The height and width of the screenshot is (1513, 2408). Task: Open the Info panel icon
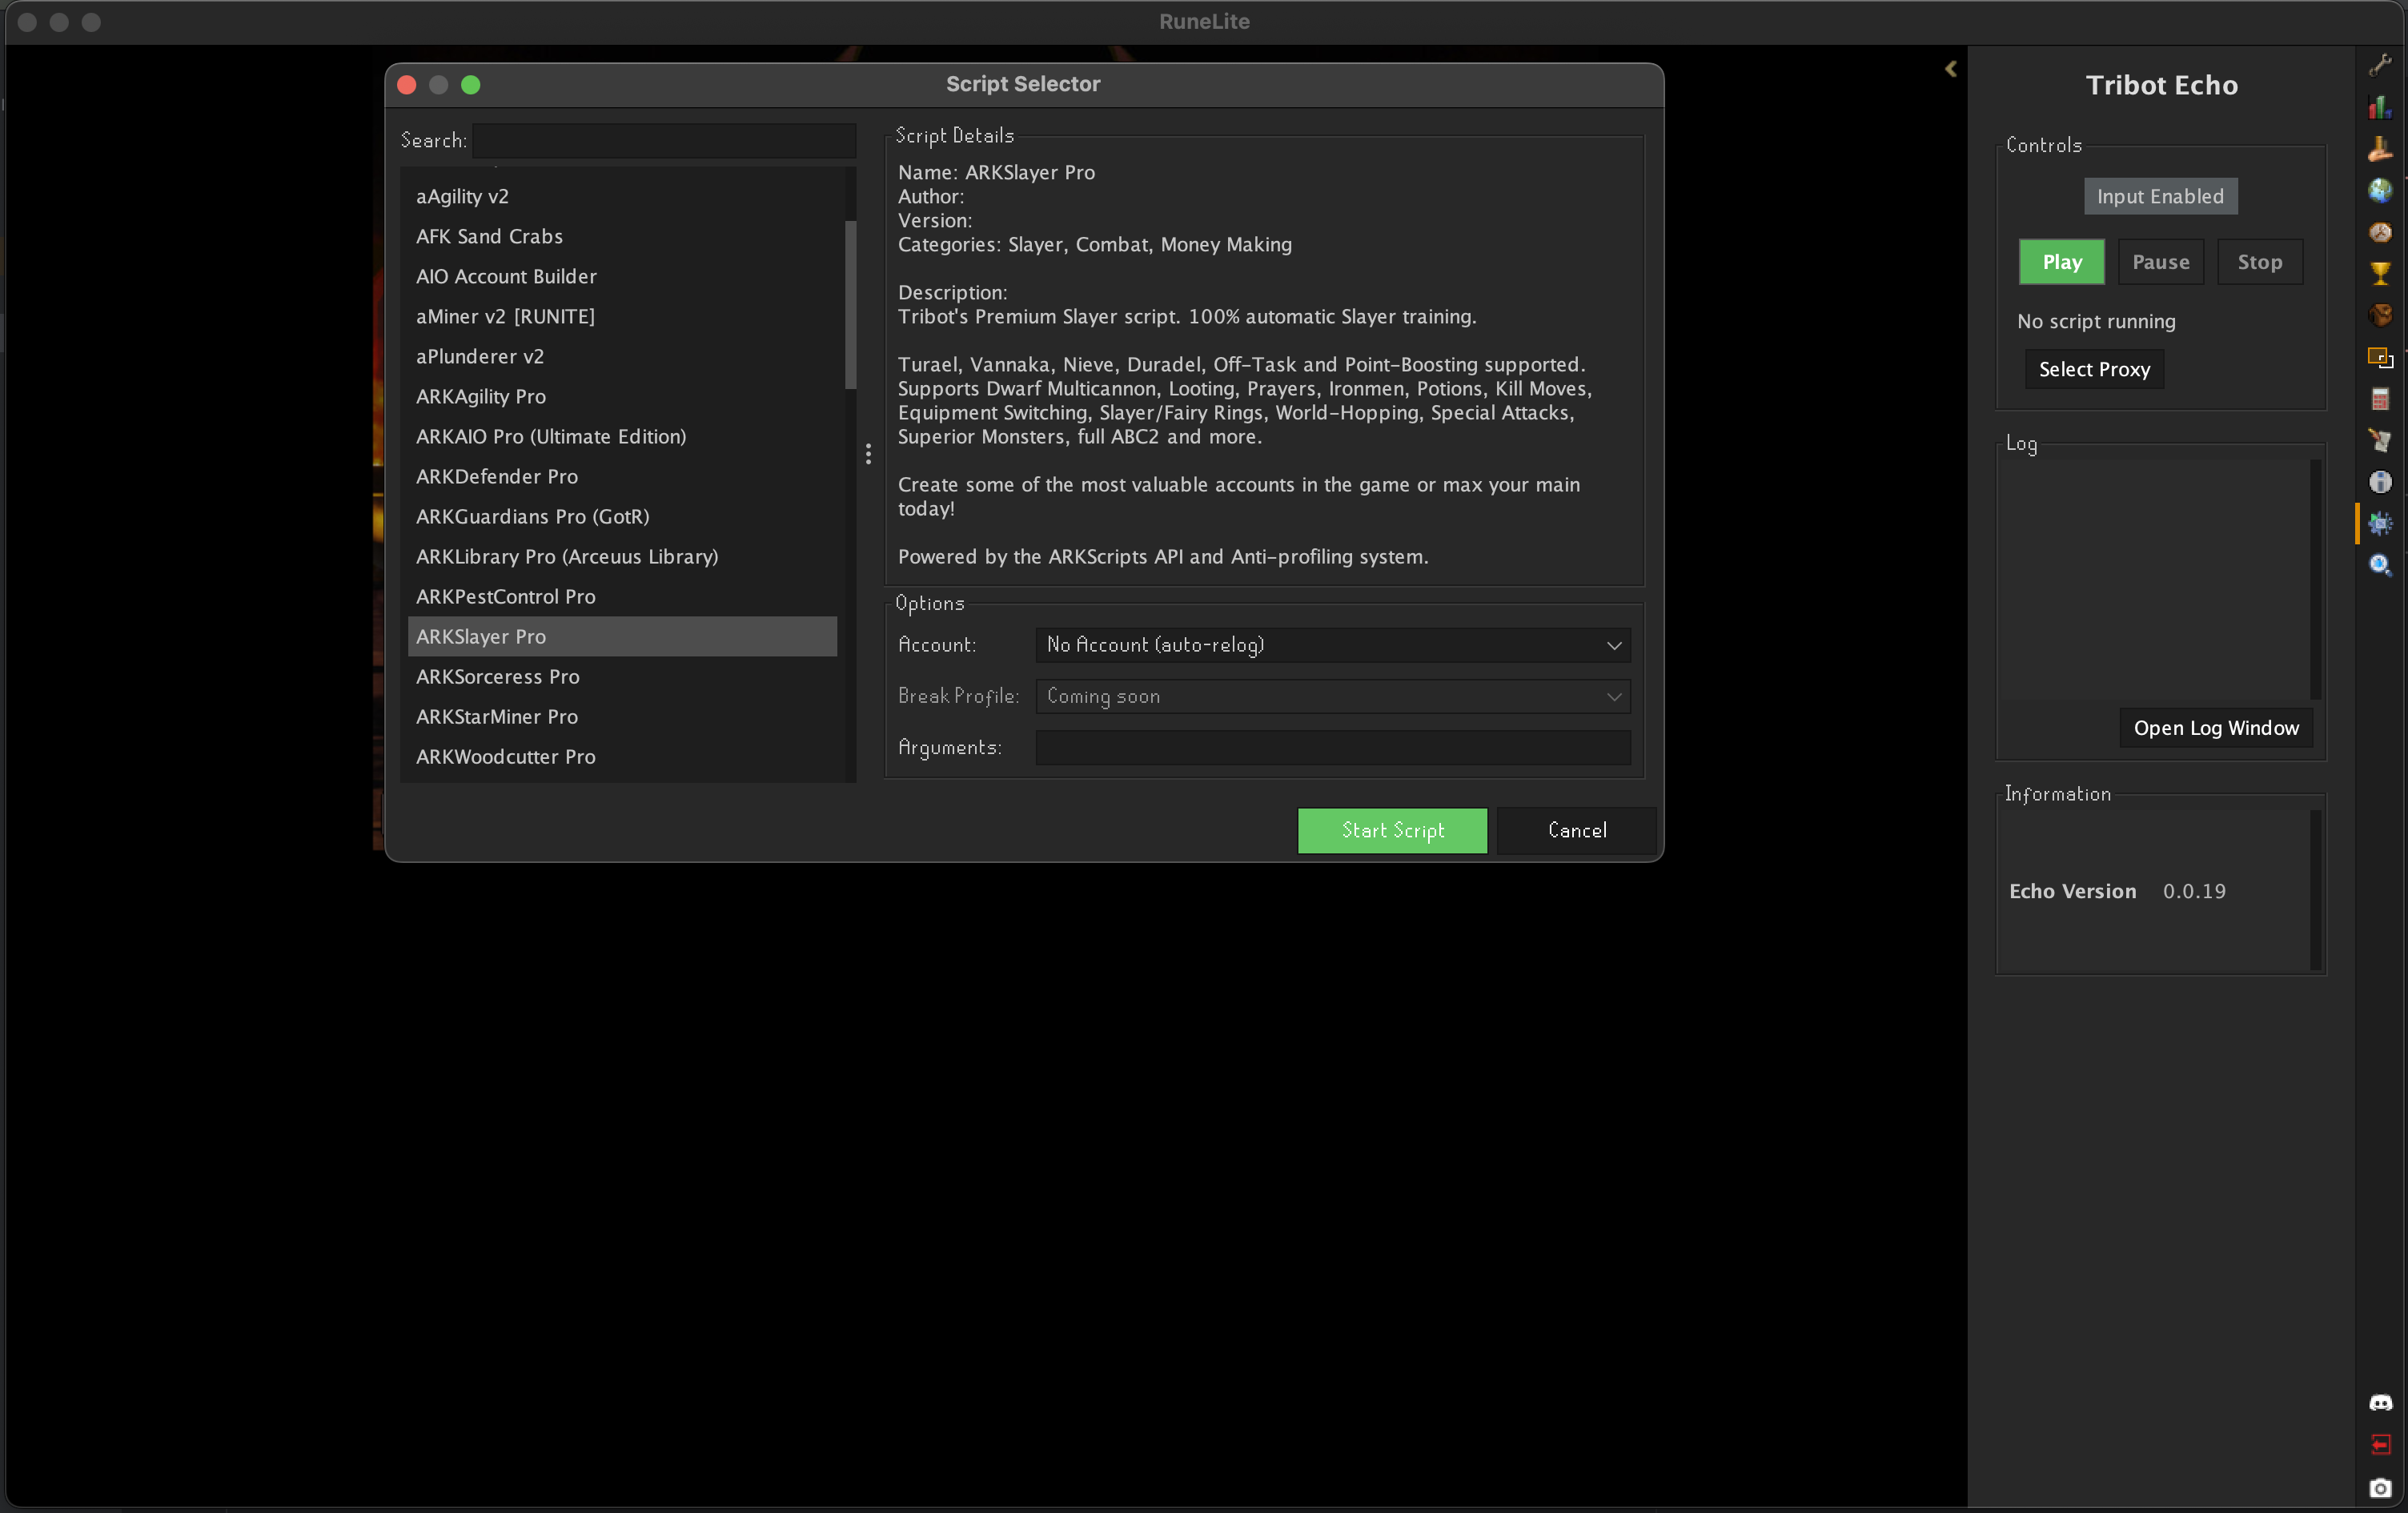coord(2381,483)
